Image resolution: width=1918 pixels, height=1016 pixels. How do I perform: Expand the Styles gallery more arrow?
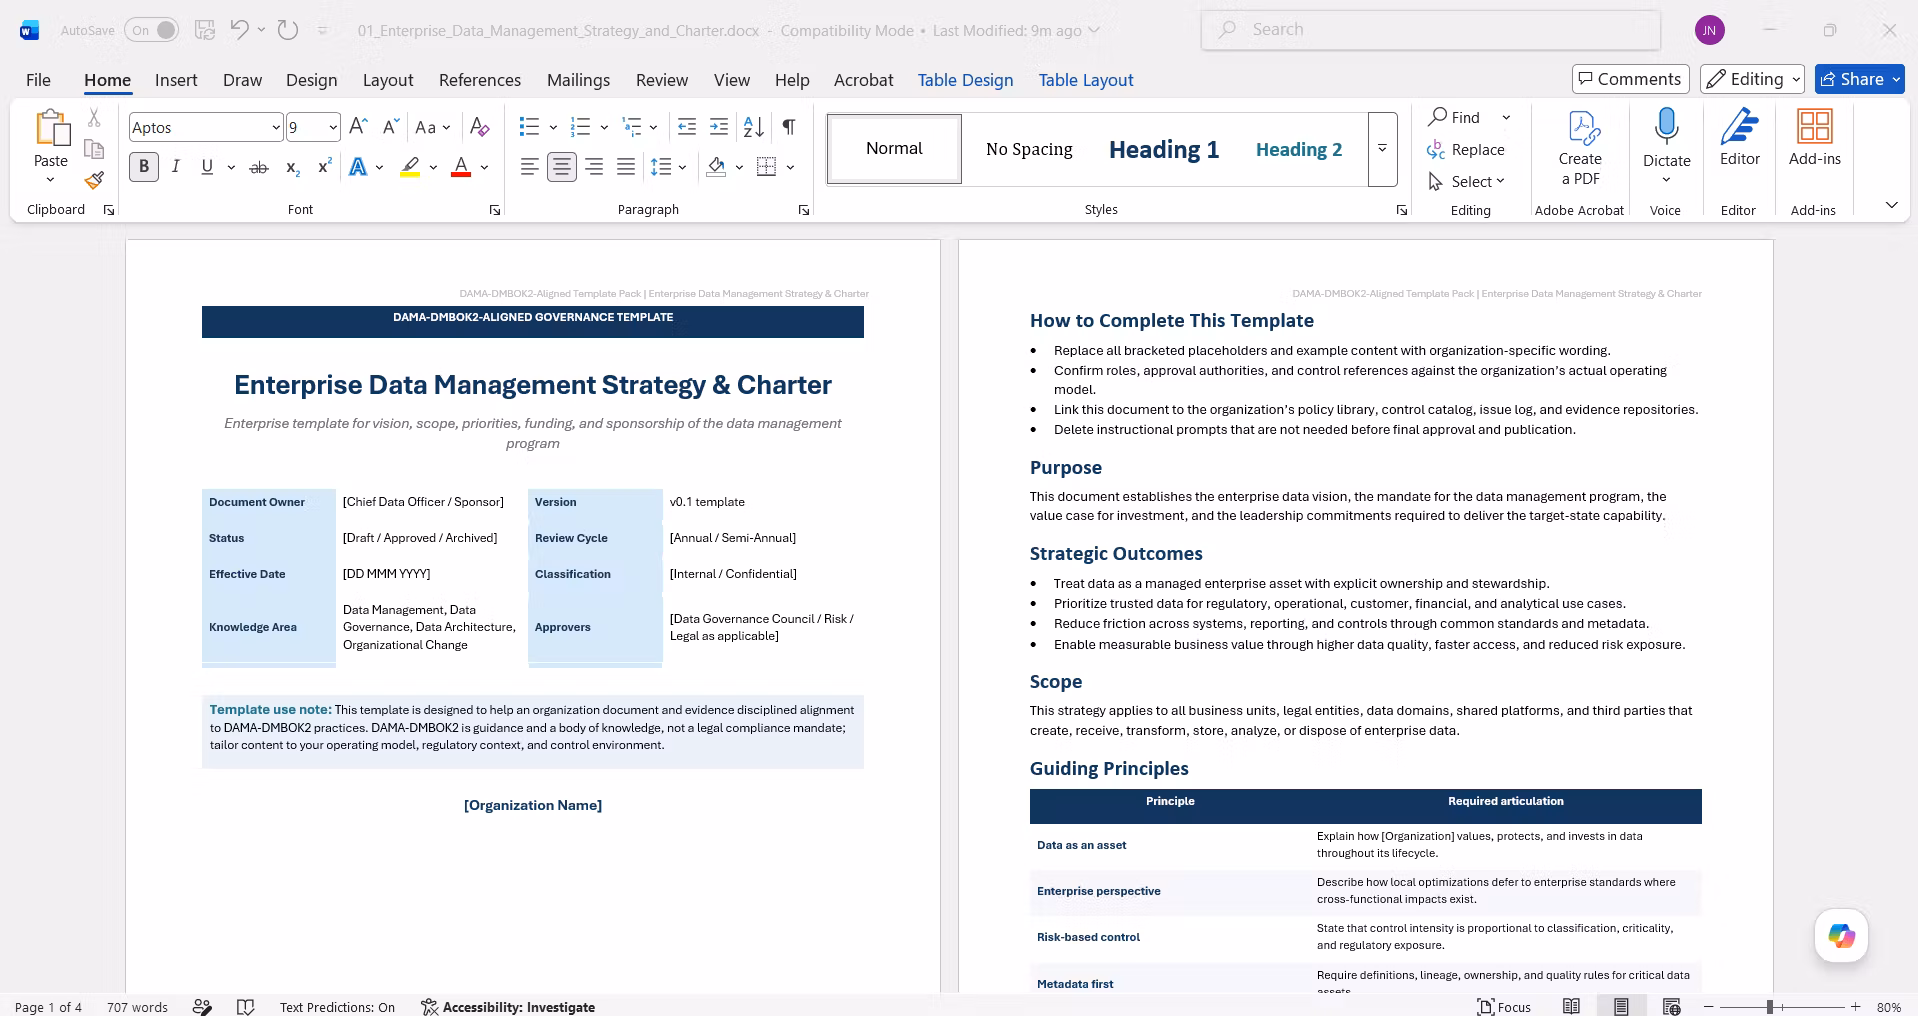pos(1382,149)
